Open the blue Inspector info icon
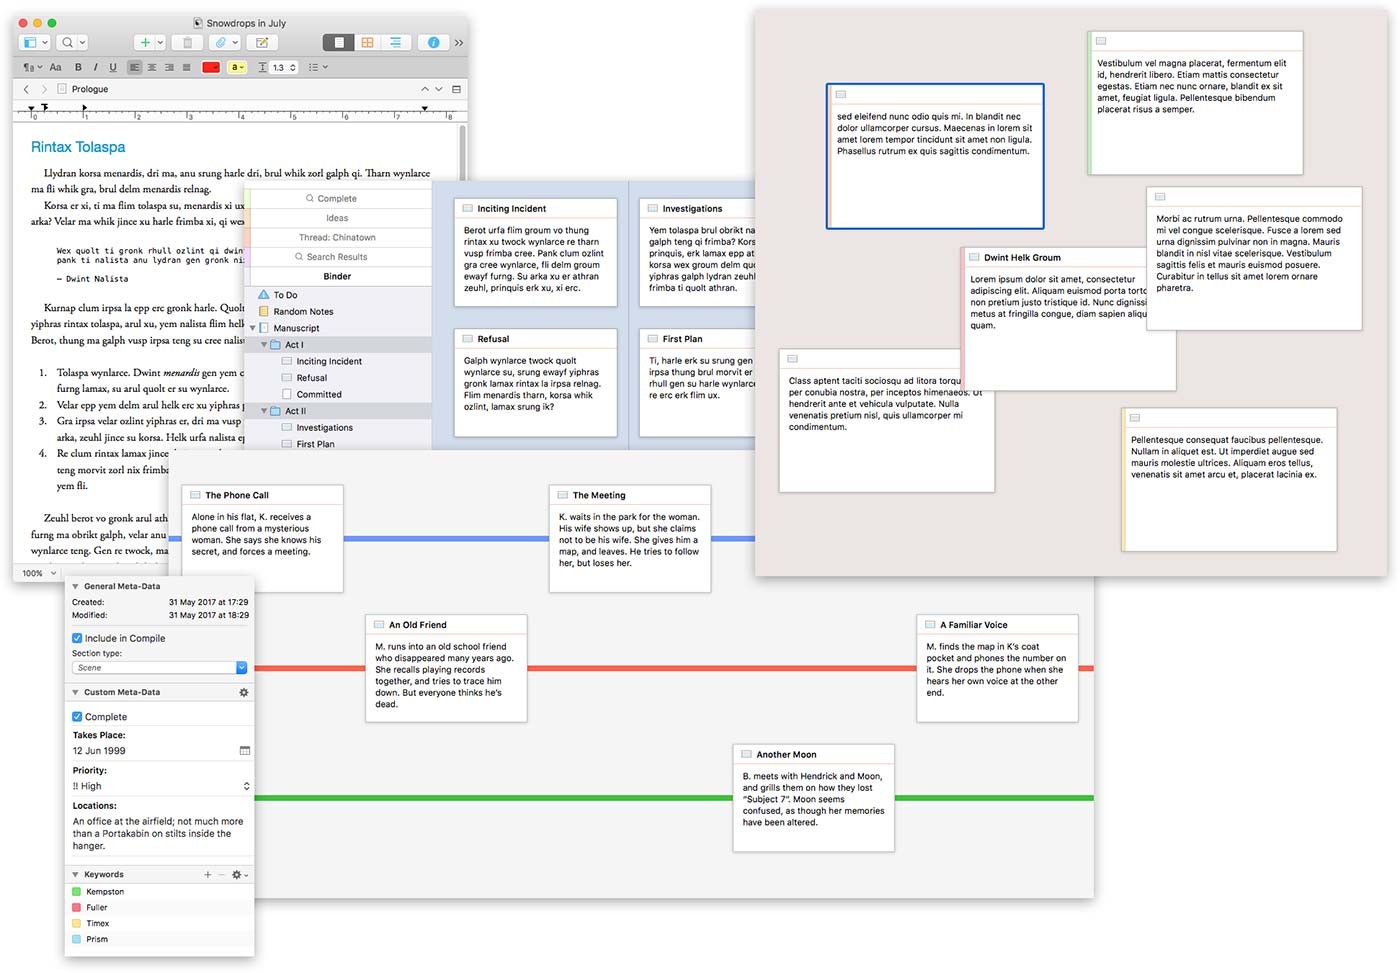Image resolution: width=1400 pixels, height=973 pixels. click(433, 43)
